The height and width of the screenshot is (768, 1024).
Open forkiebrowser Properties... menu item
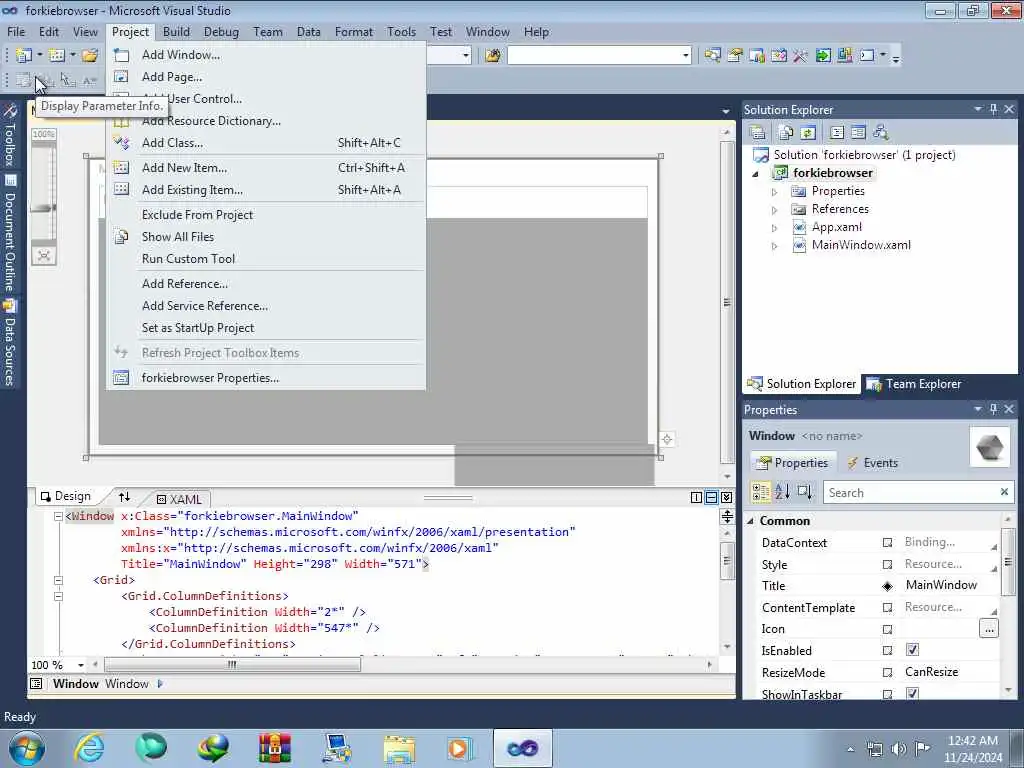point(266,378)
